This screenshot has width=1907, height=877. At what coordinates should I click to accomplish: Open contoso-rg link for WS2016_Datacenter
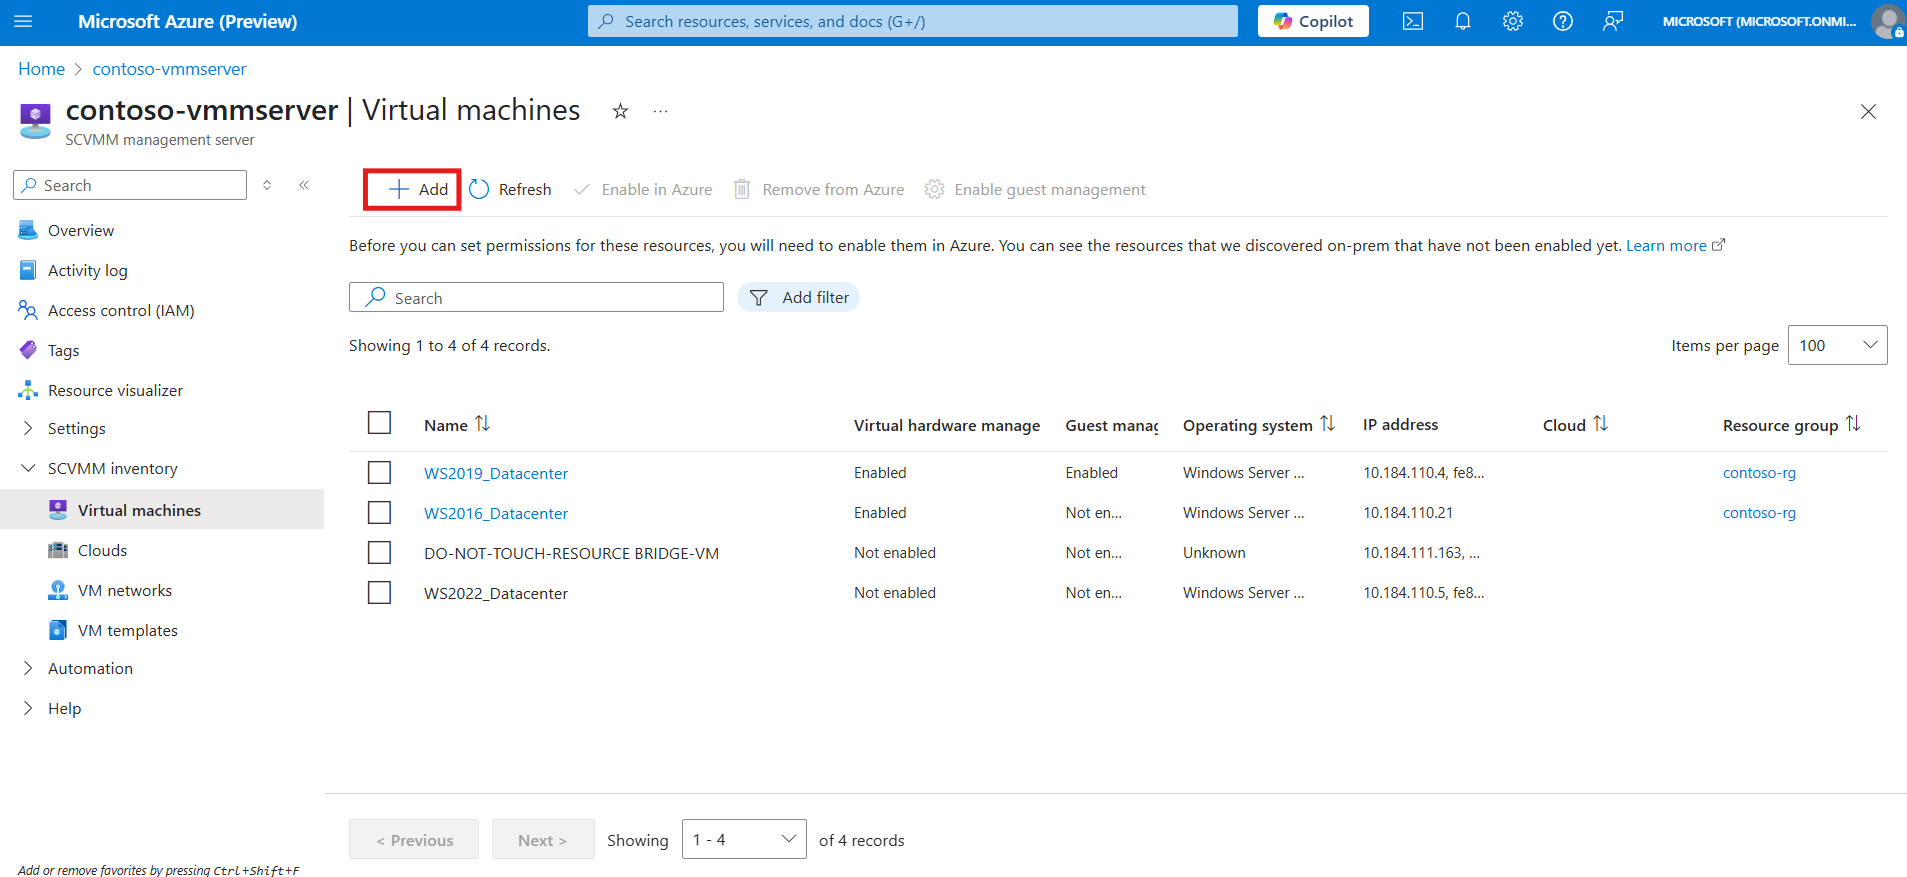(1759, 512)
